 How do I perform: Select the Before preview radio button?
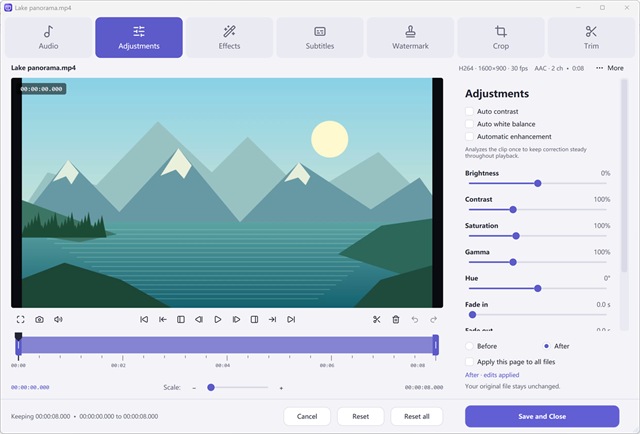(469, 346)
